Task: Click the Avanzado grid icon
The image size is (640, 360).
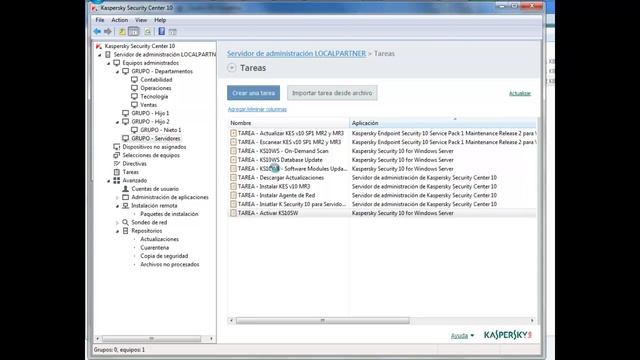Action: (x=117, y=180)
